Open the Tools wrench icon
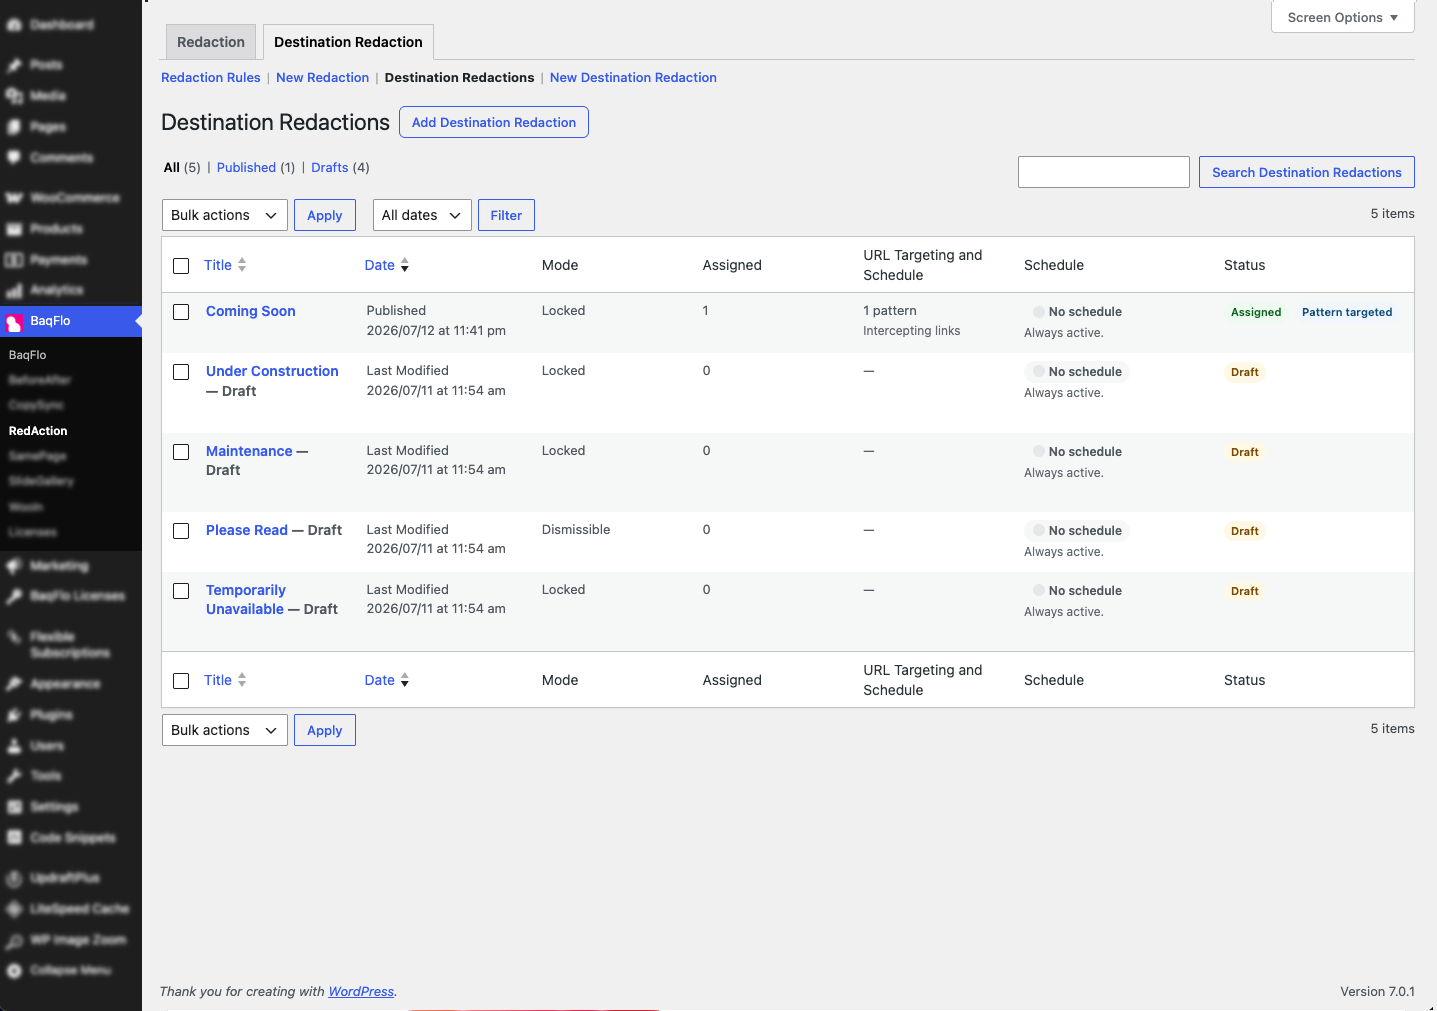1437x1011 pixels. (15, 776)
